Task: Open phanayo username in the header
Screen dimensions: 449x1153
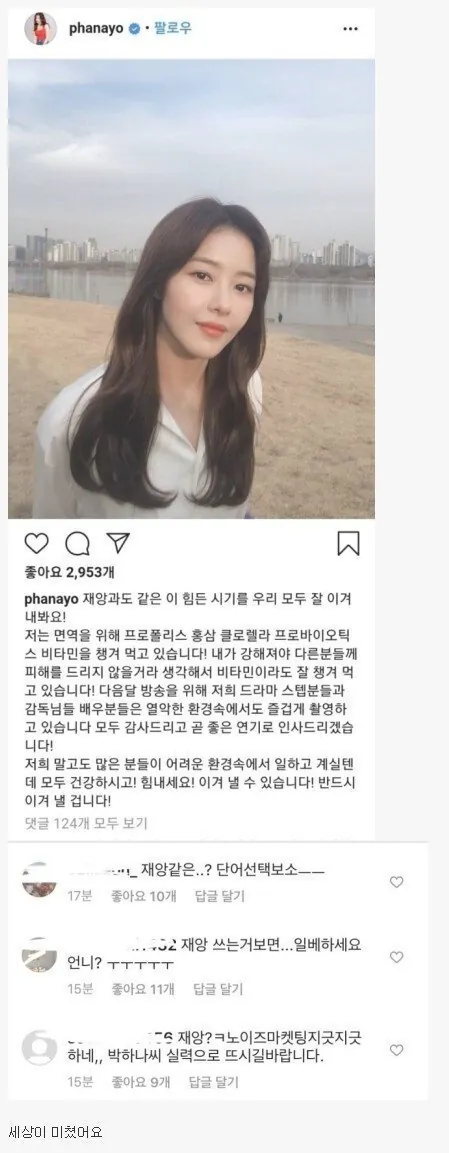Action: (x=97, y=29)
